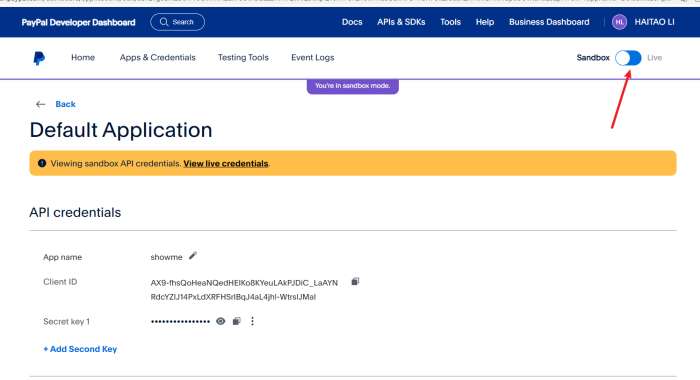Image resolution: width=700 pixels, height=380 pixels.
Task: Open the Home tab
Action: pyautogui.click(x=83, y=58)
